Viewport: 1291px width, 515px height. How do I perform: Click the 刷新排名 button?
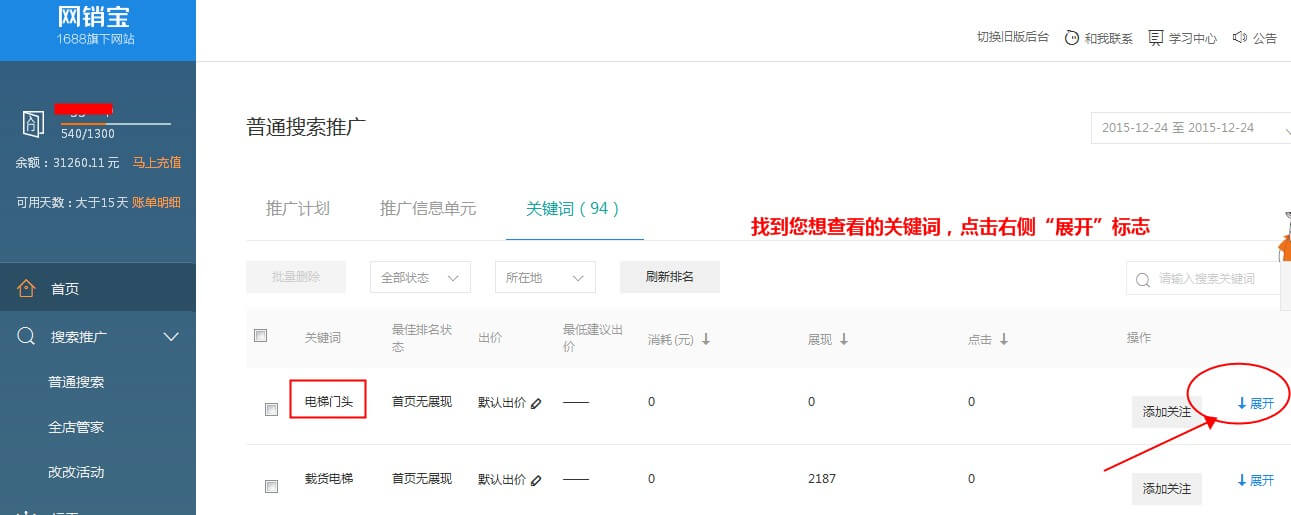coord(669,277)
